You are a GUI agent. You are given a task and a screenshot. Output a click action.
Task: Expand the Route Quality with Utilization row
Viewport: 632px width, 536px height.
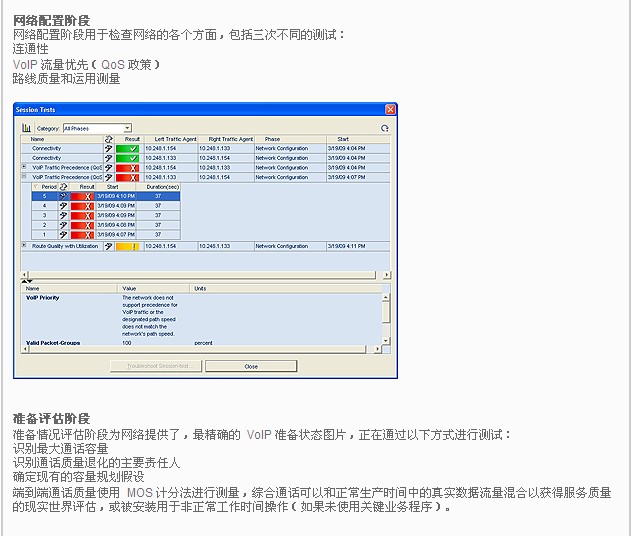[24, 245]
